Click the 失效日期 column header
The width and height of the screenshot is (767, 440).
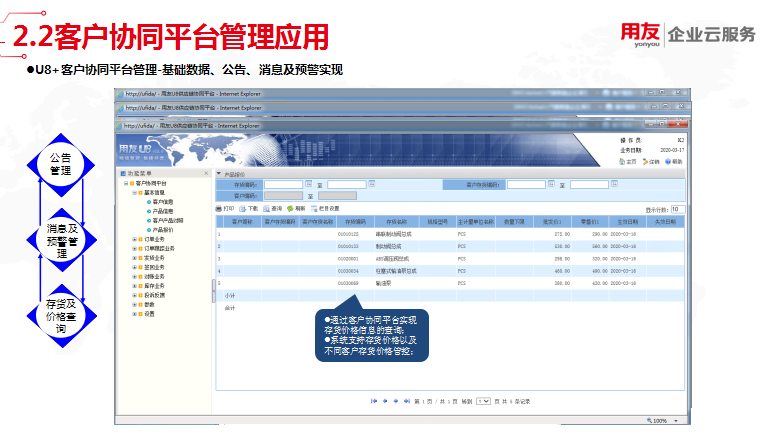[x=665, y=222]
